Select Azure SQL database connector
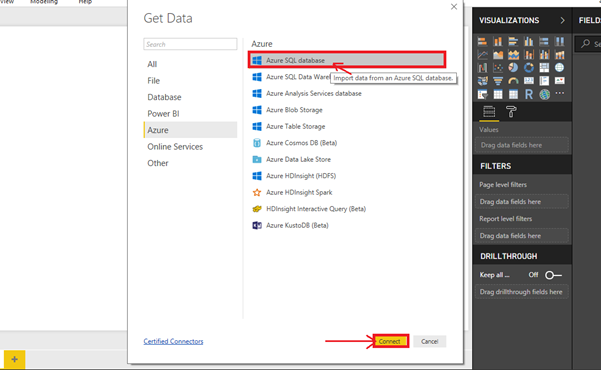 347,60
